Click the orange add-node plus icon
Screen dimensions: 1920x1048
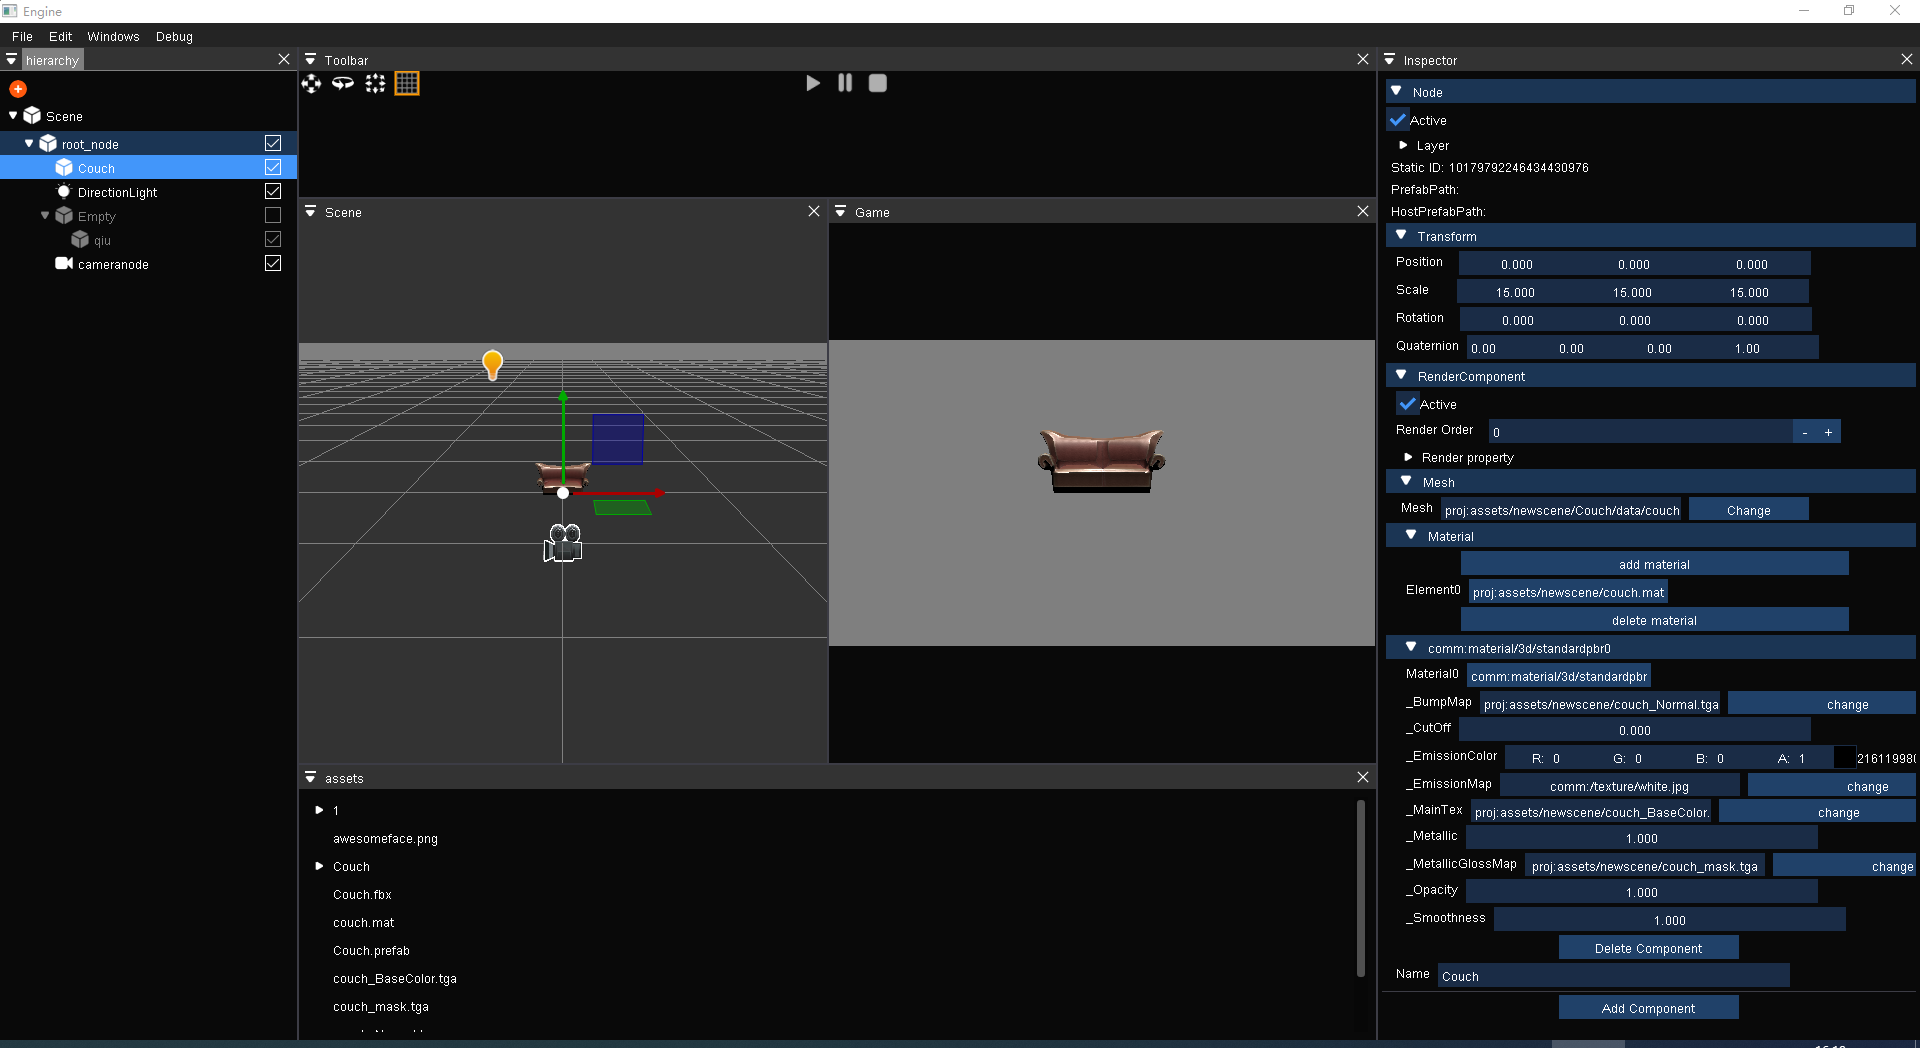(18, 89)
